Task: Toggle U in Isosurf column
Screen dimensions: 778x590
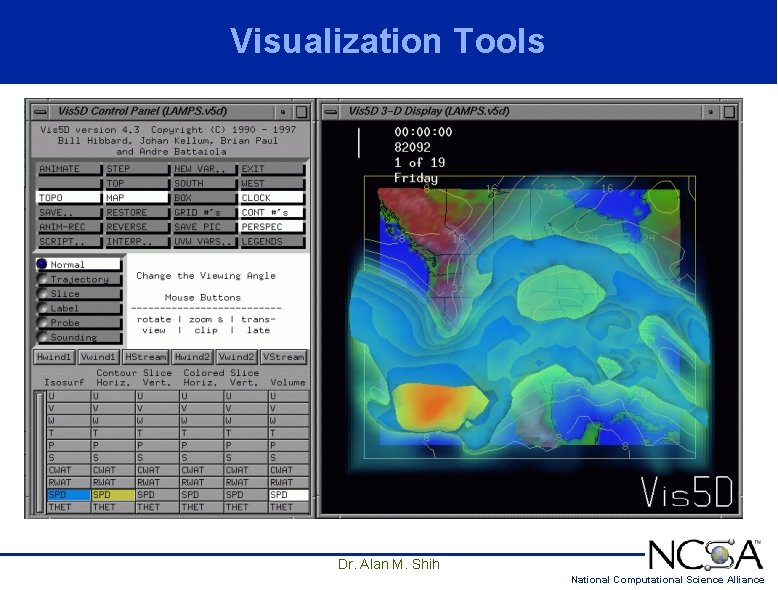Action: [x=68, y=396]
